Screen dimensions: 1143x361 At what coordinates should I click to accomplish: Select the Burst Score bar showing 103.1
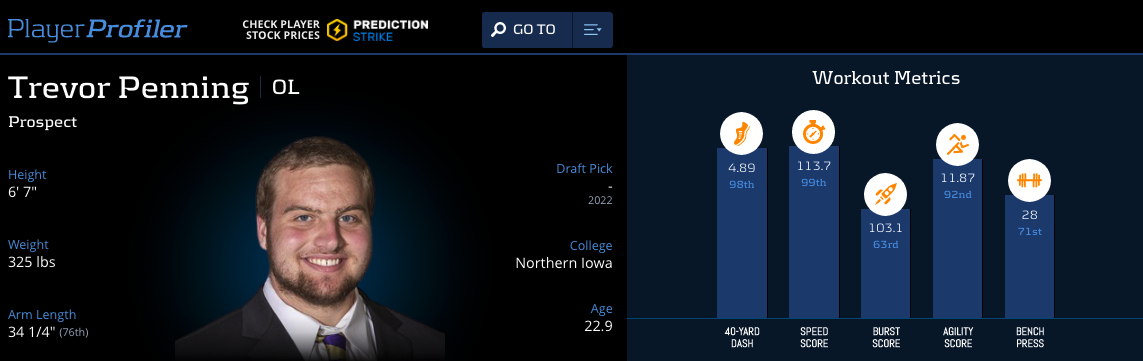886,263
